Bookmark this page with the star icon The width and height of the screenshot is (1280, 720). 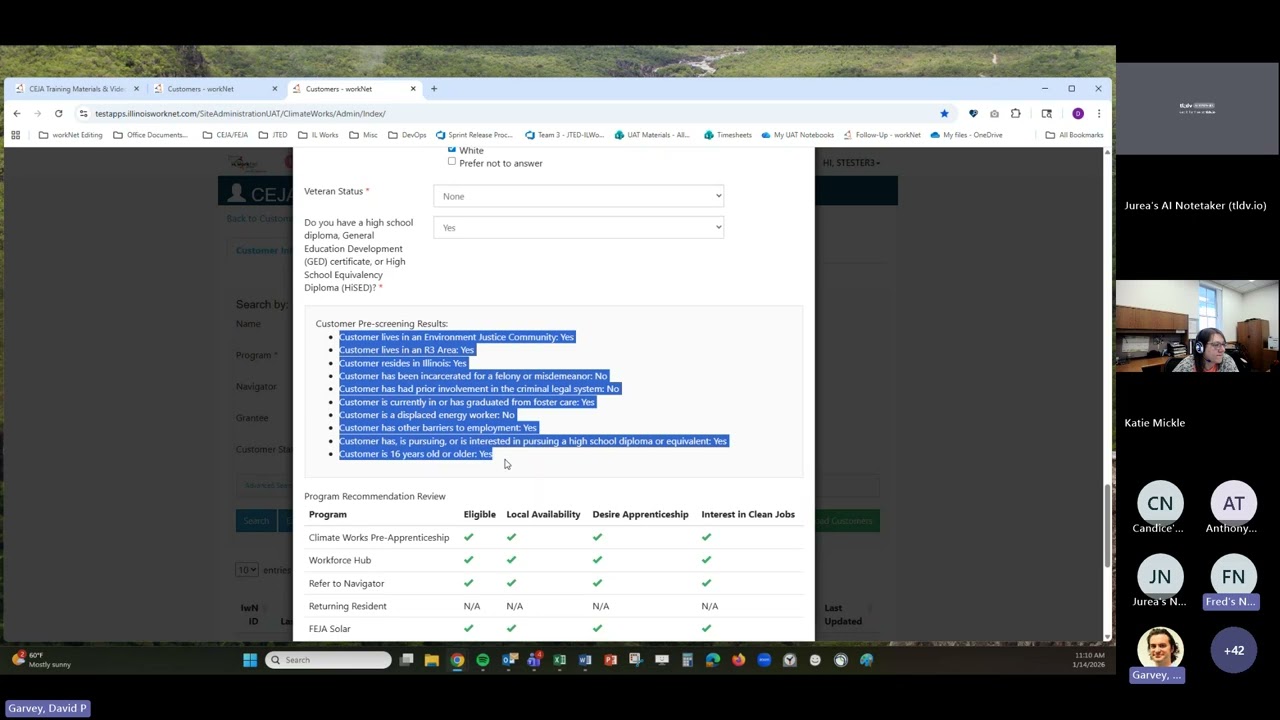click(x=944, y=114)
